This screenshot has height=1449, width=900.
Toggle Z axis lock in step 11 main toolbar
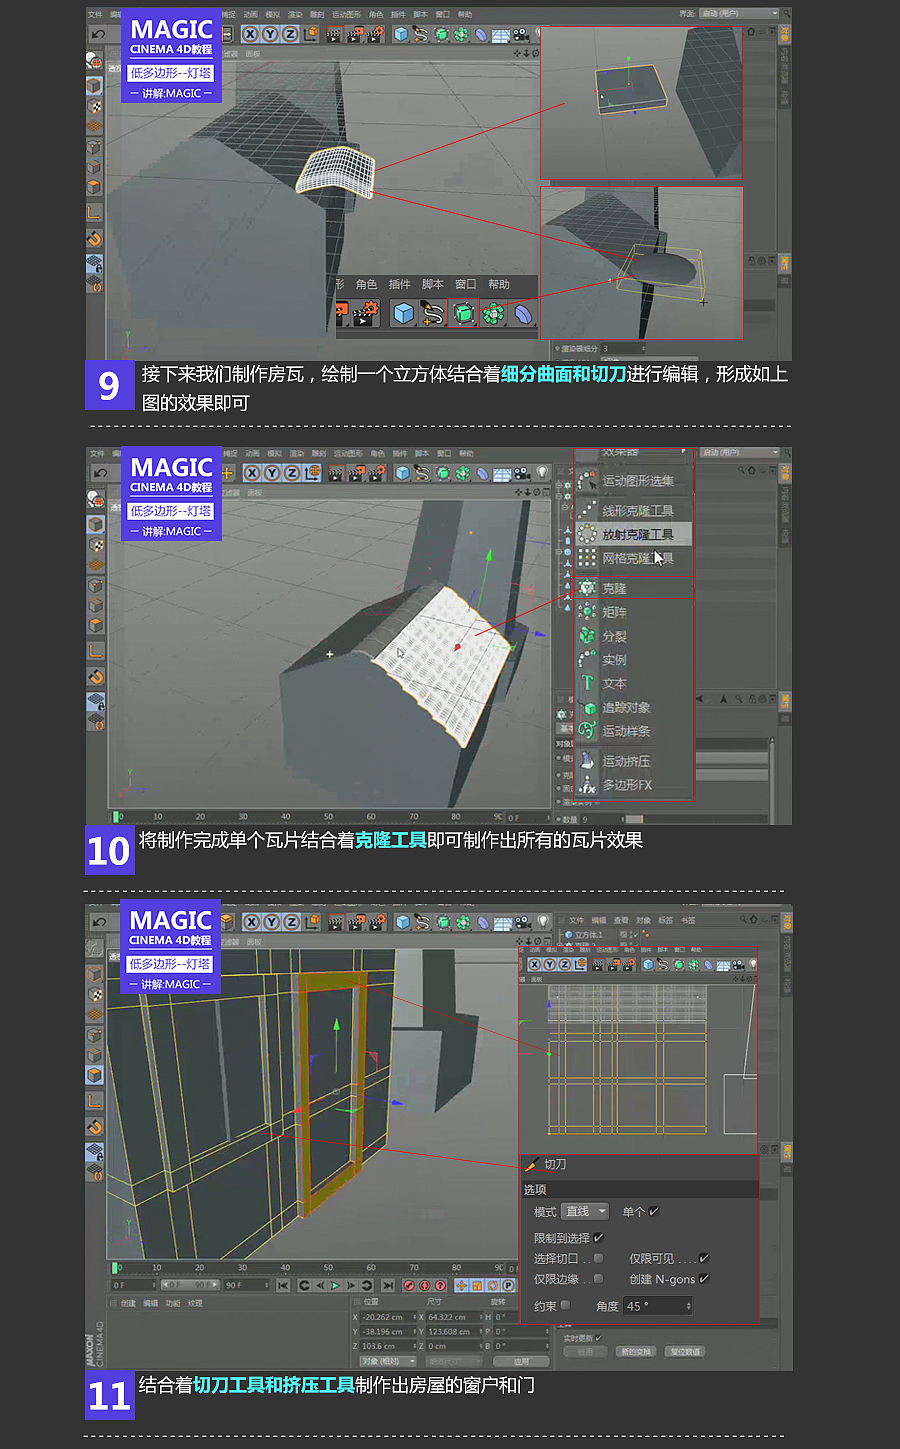pos(291,922)
